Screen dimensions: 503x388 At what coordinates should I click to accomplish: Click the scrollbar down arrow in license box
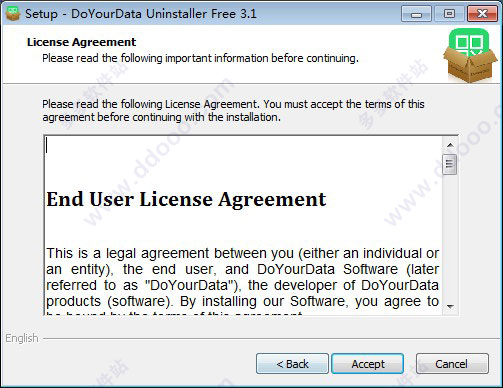(450, 307)
